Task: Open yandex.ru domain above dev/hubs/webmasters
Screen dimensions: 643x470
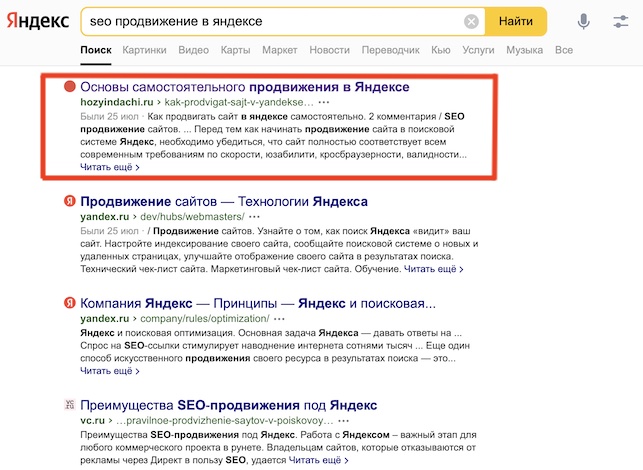Action: tap(105, 217)
